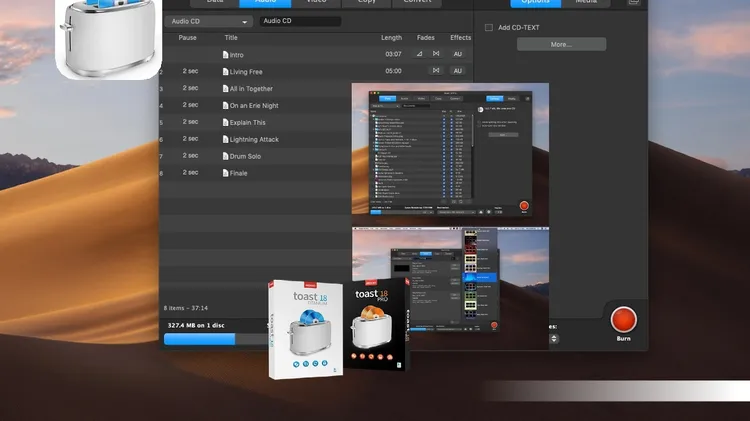The image size is (750, 421).
Task: Click the '327.4 MB on 1 disc' label
Action: click(196, 325)
